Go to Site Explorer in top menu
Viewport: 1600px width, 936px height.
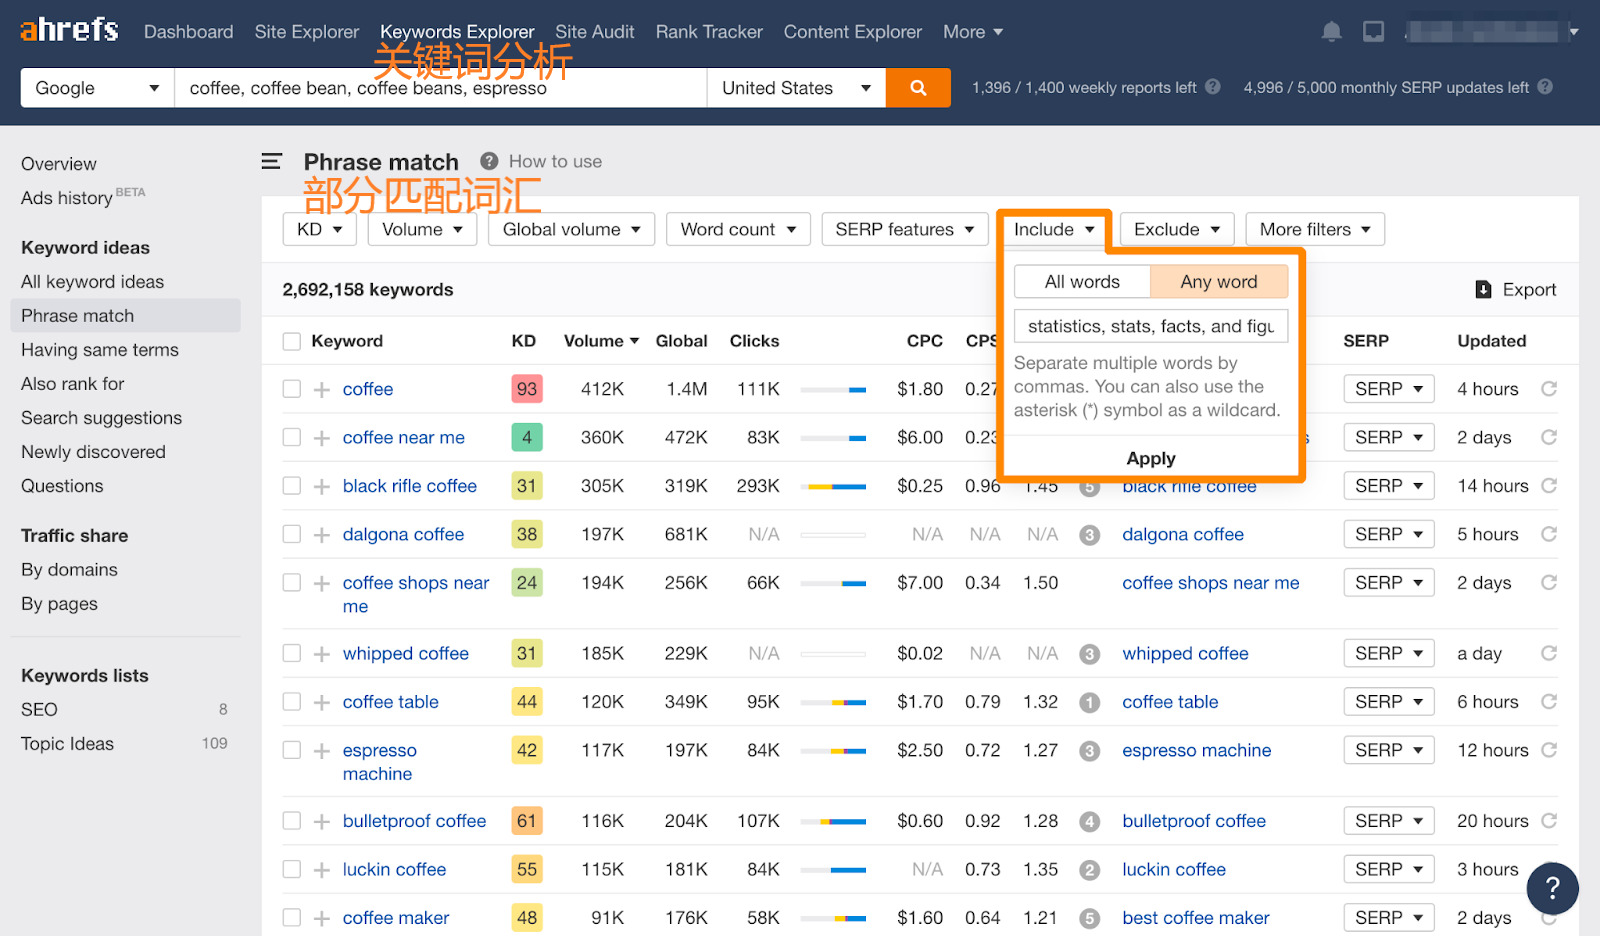(x=306, y=32)
